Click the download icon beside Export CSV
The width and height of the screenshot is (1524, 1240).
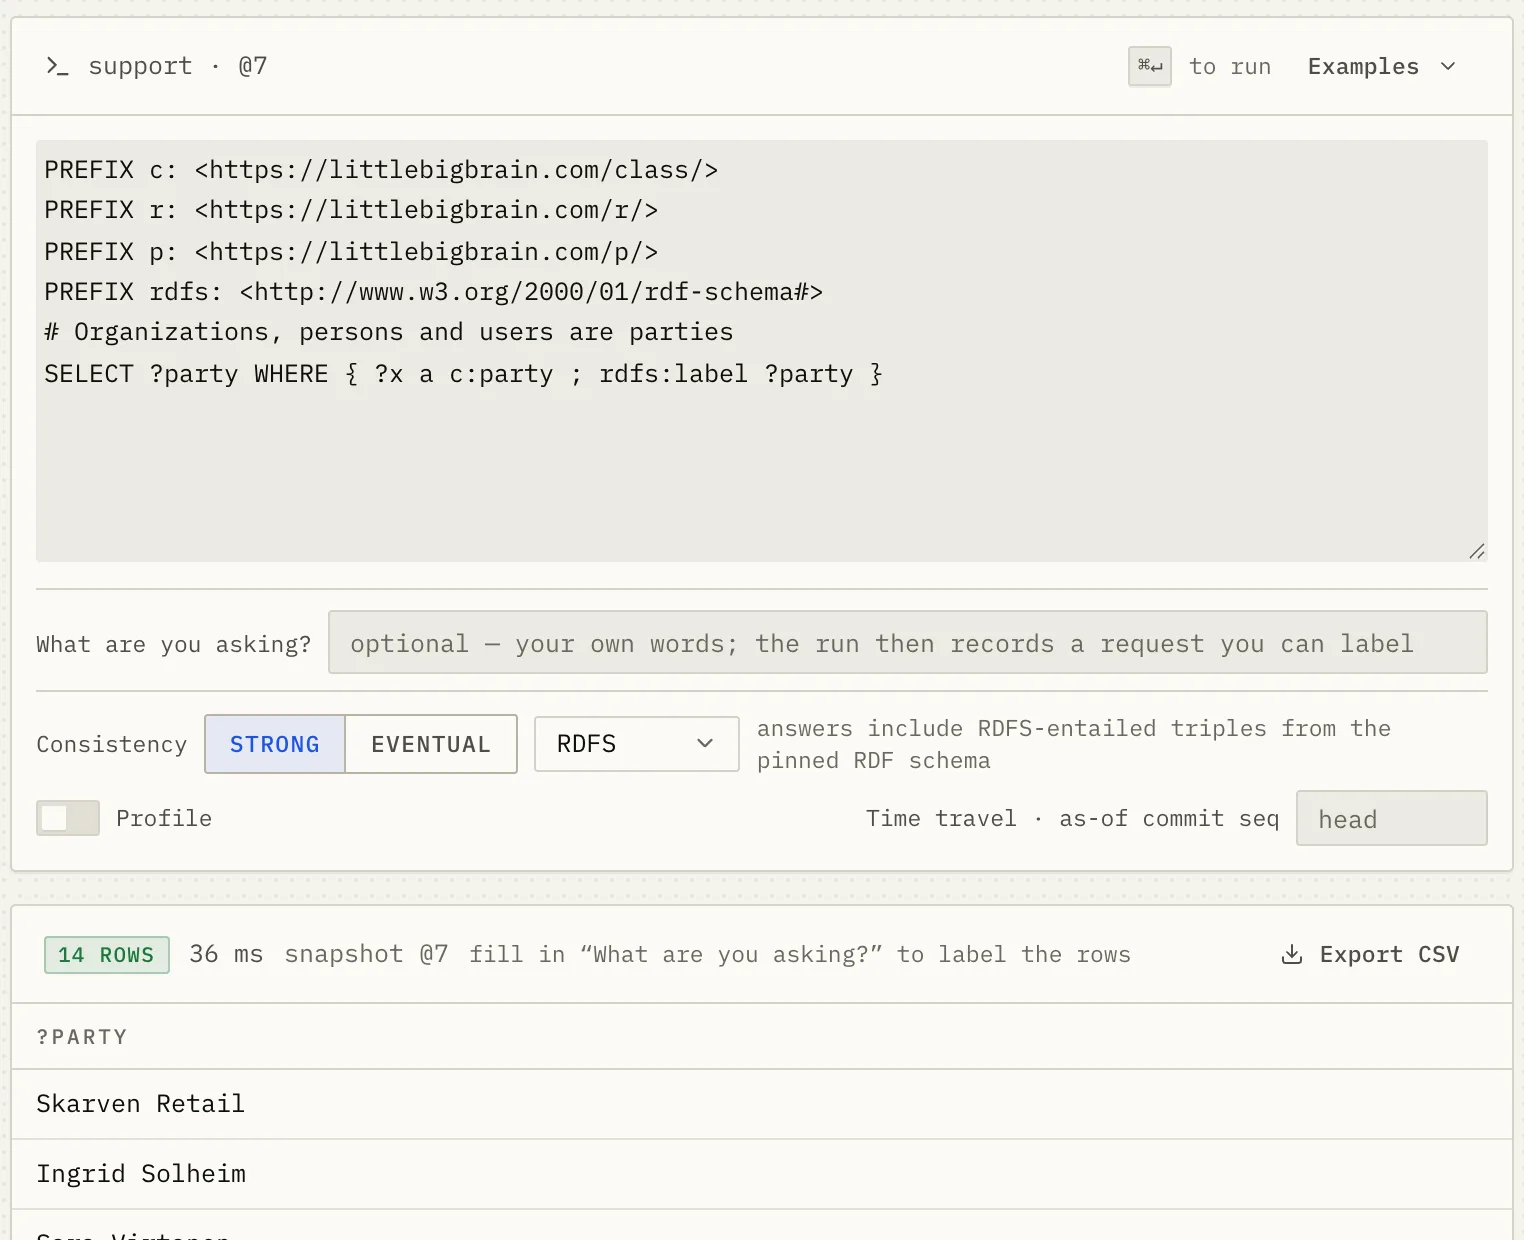click(x=1292, y=955)
